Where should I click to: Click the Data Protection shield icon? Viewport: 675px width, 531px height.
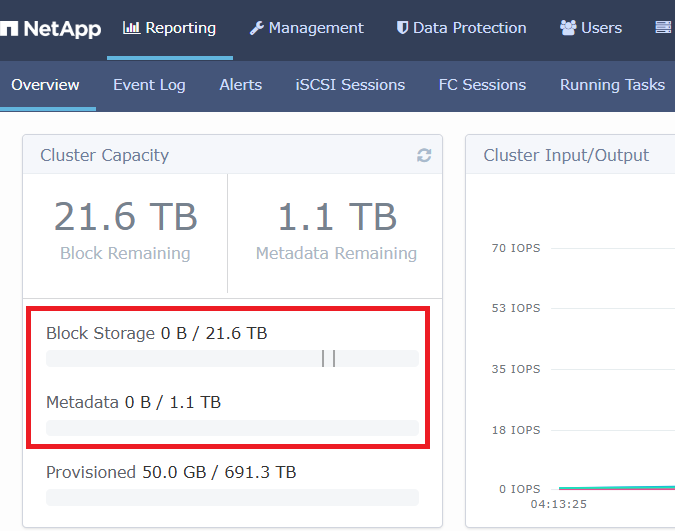click(402, 28)
